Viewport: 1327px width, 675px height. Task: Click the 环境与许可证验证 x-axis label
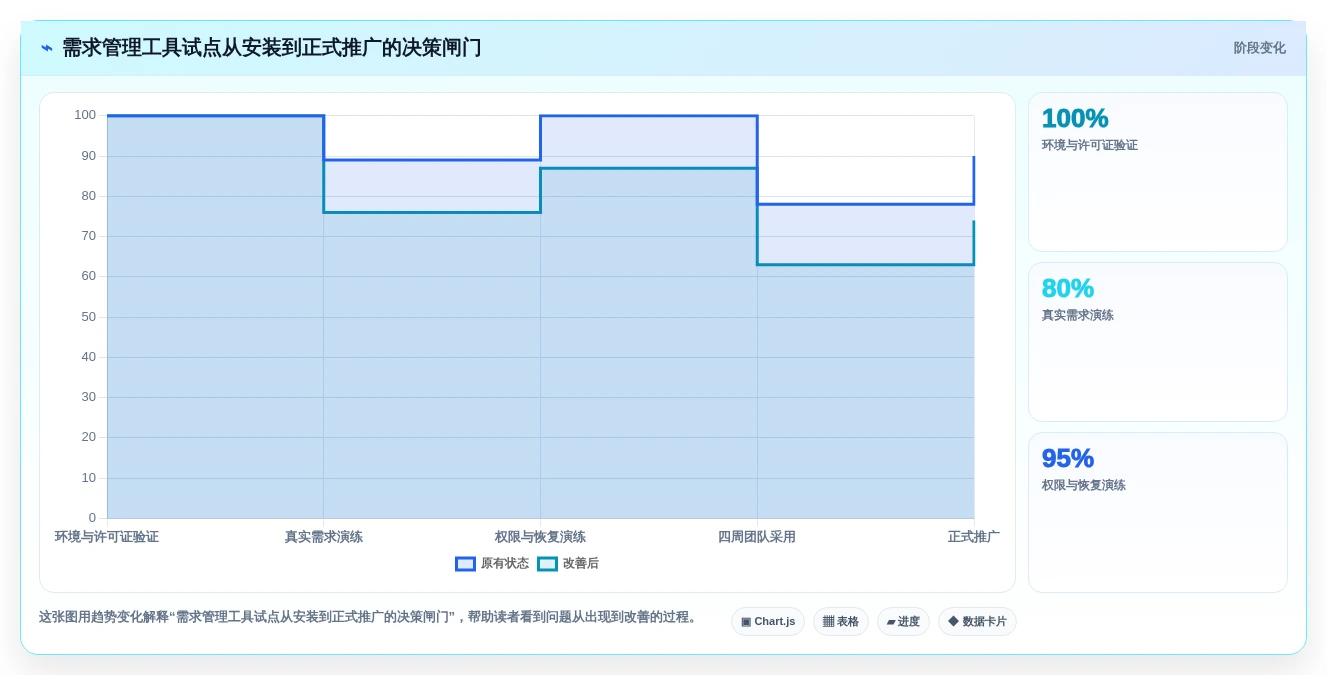[107, 537]
